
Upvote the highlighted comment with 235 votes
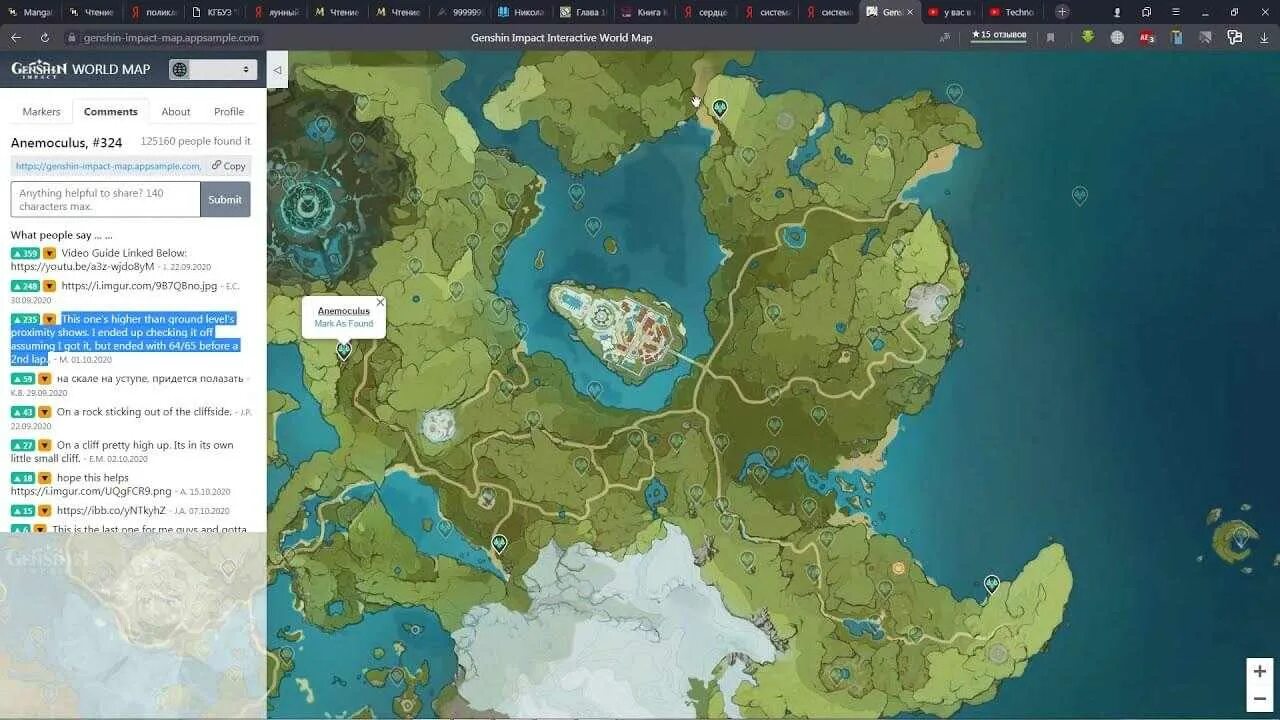pos(25,320)
